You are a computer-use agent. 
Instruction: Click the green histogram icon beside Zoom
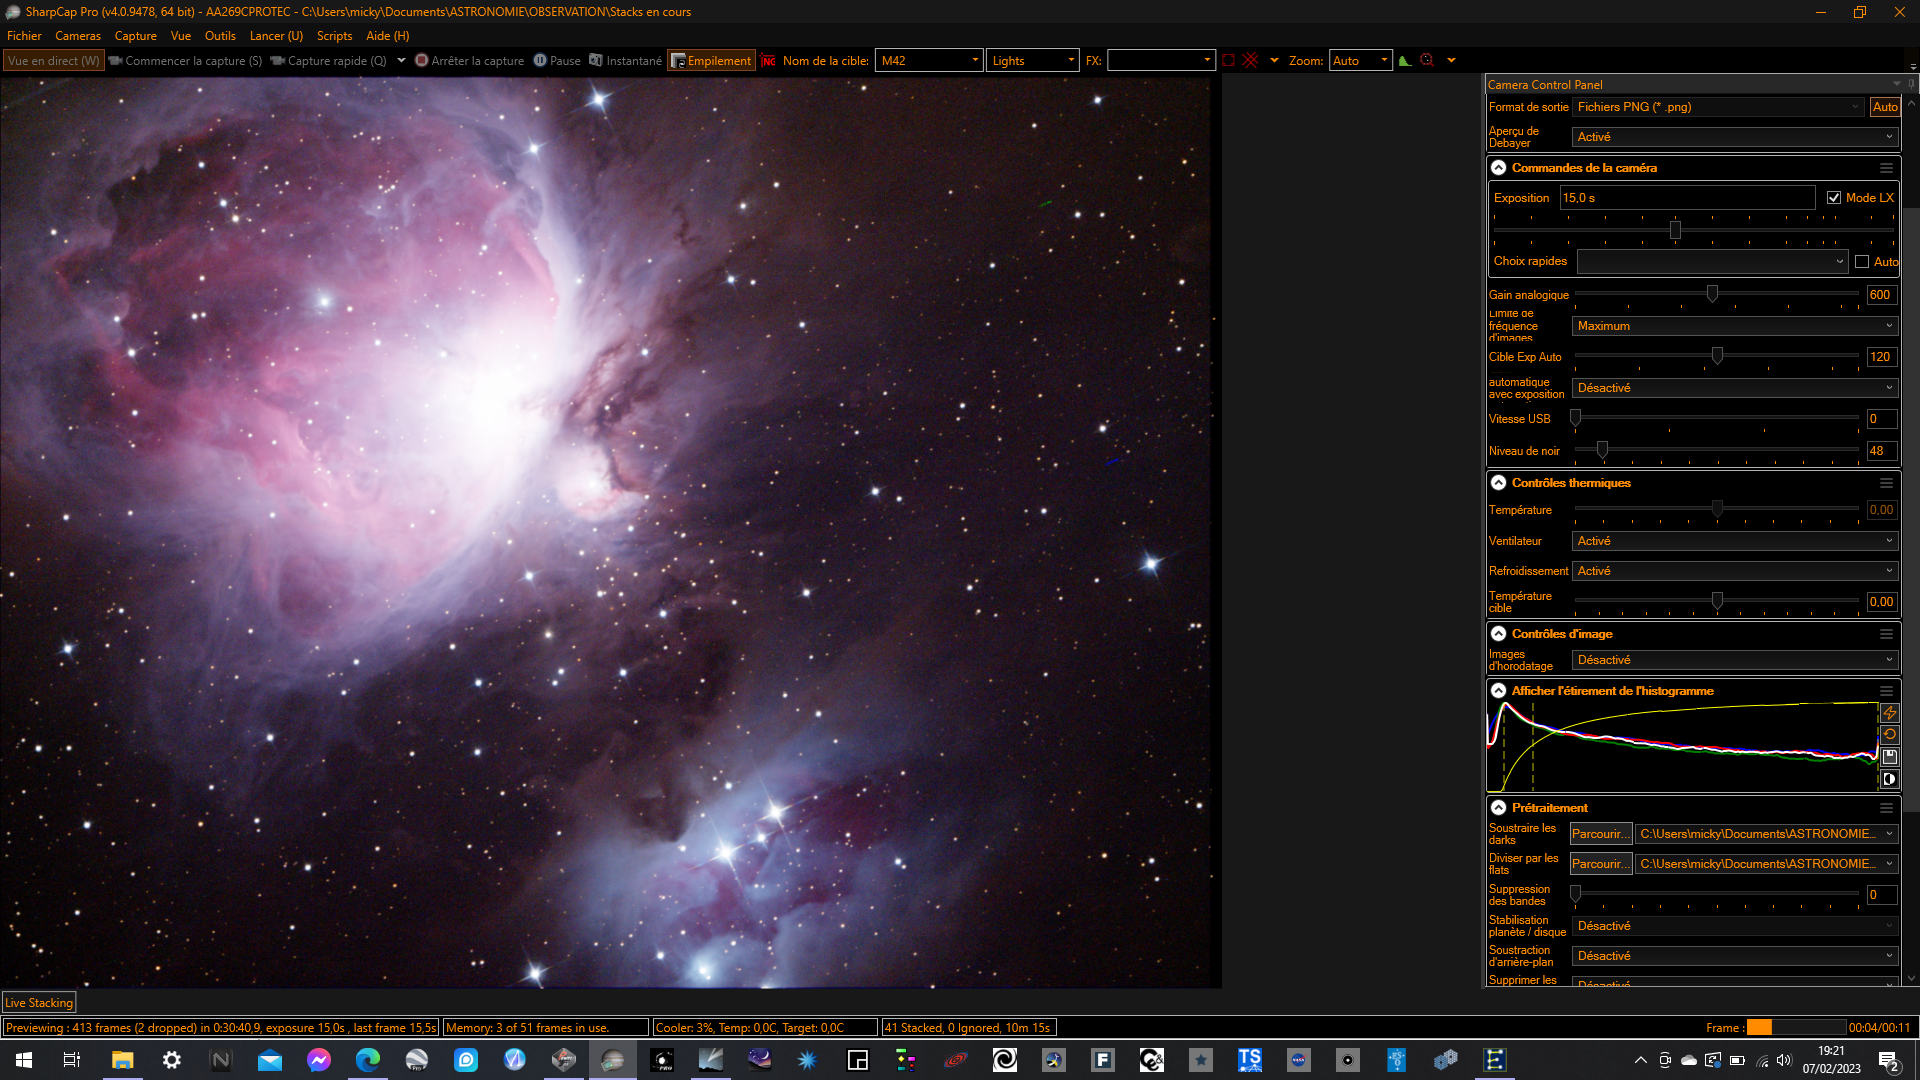1404,61
